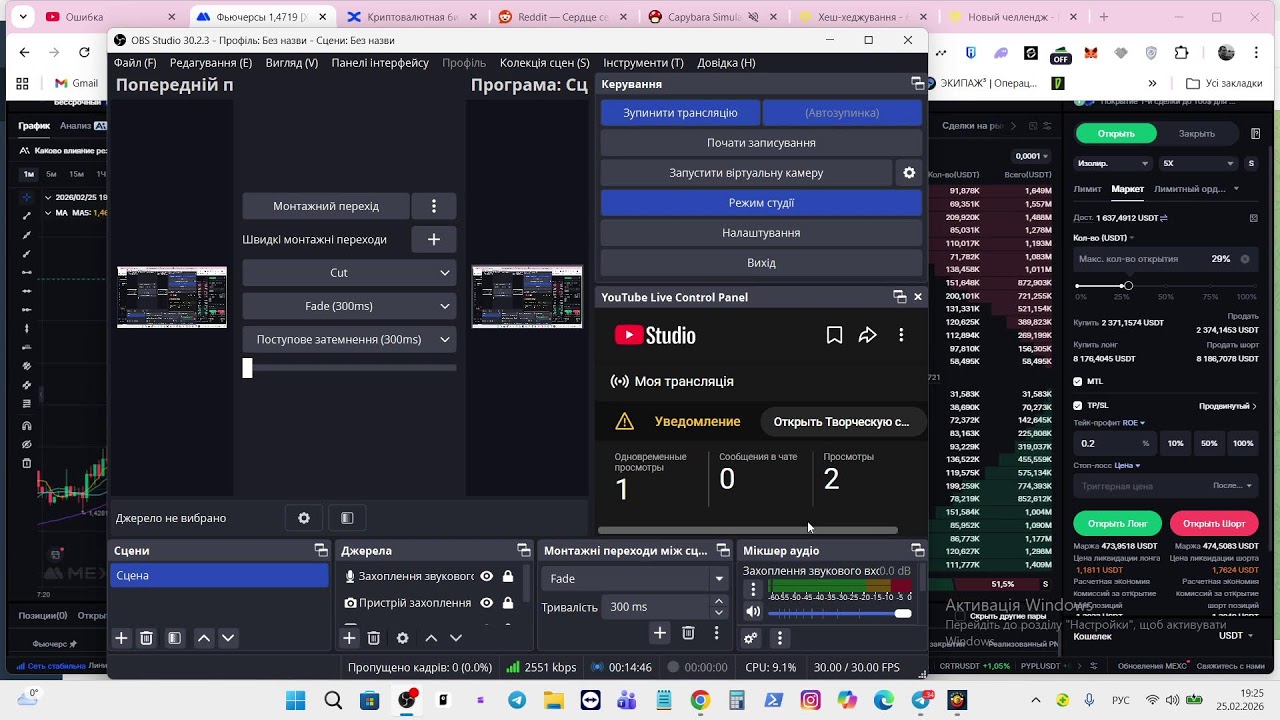This screenshot has width=1280, height=720.
Task: Click Запустити віртуальну камеру button
Action: 746,173
